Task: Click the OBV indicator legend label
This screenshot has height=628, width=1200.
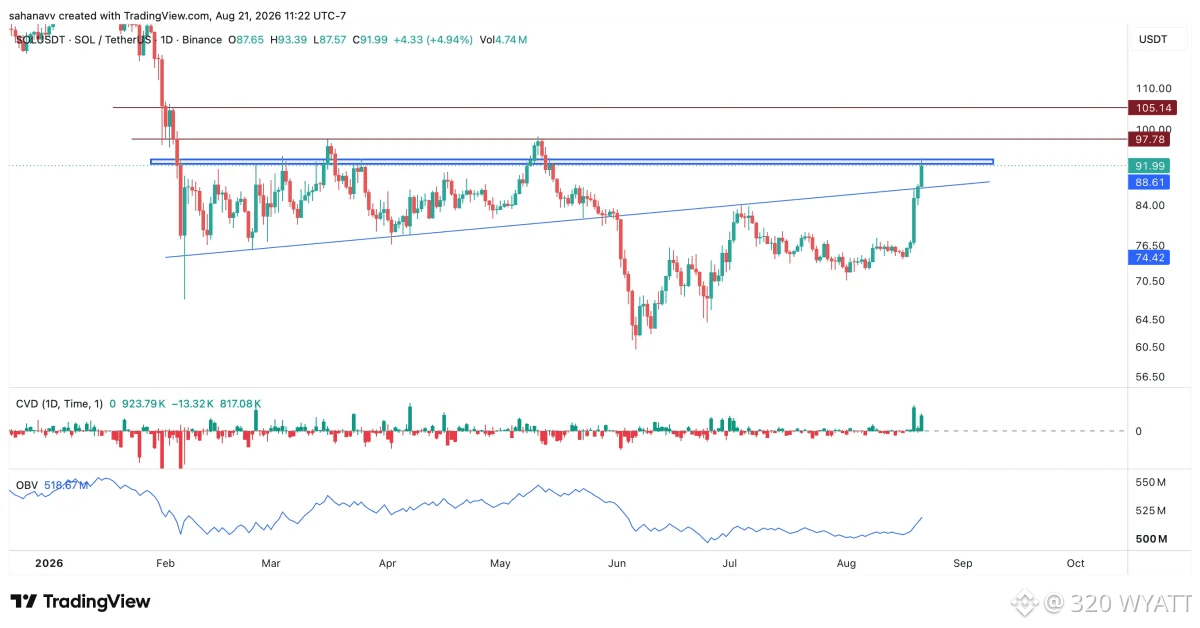Action: coord(27,484)
